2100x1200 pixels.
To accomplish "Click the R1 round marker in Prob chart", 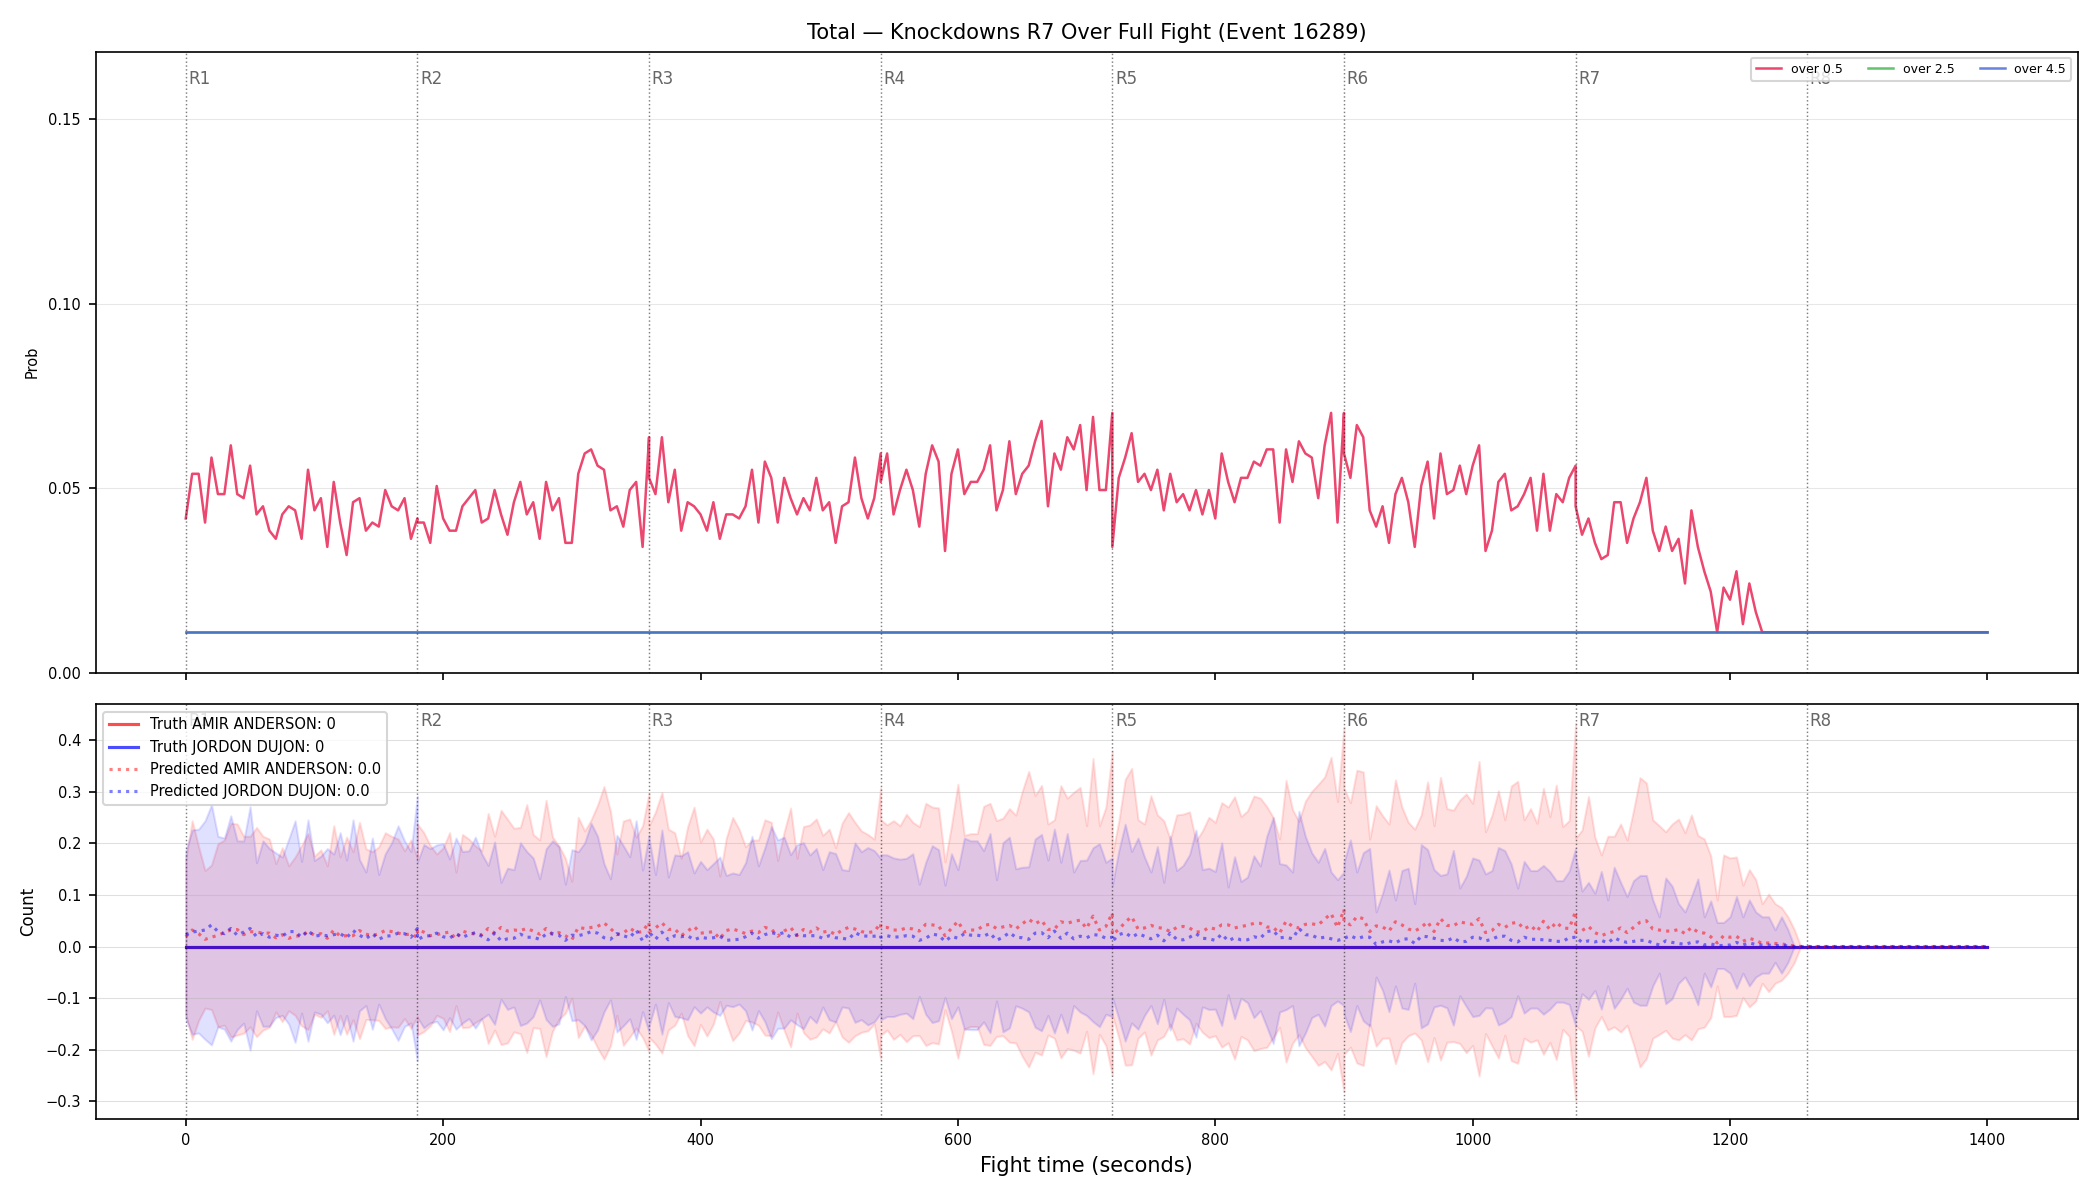I will (x=199, y=78).
